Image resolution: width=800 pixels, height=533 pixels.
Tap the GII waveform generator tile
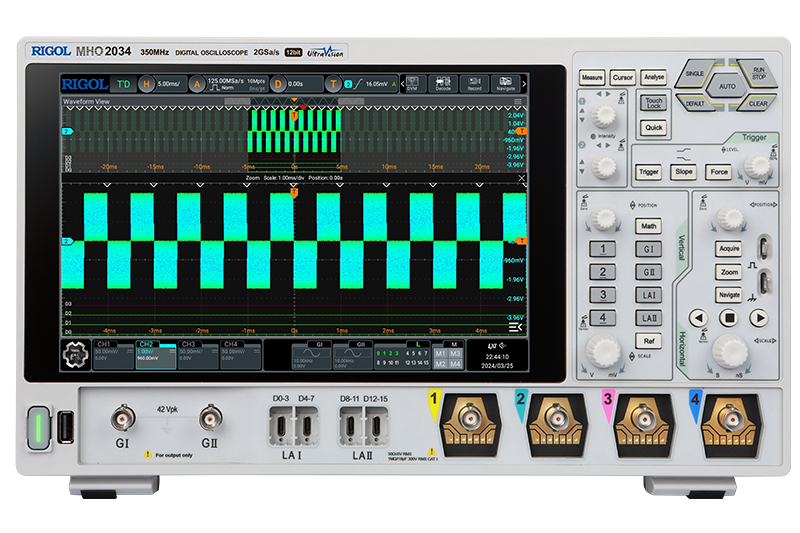pyautogui.click(x=352, y=356)
